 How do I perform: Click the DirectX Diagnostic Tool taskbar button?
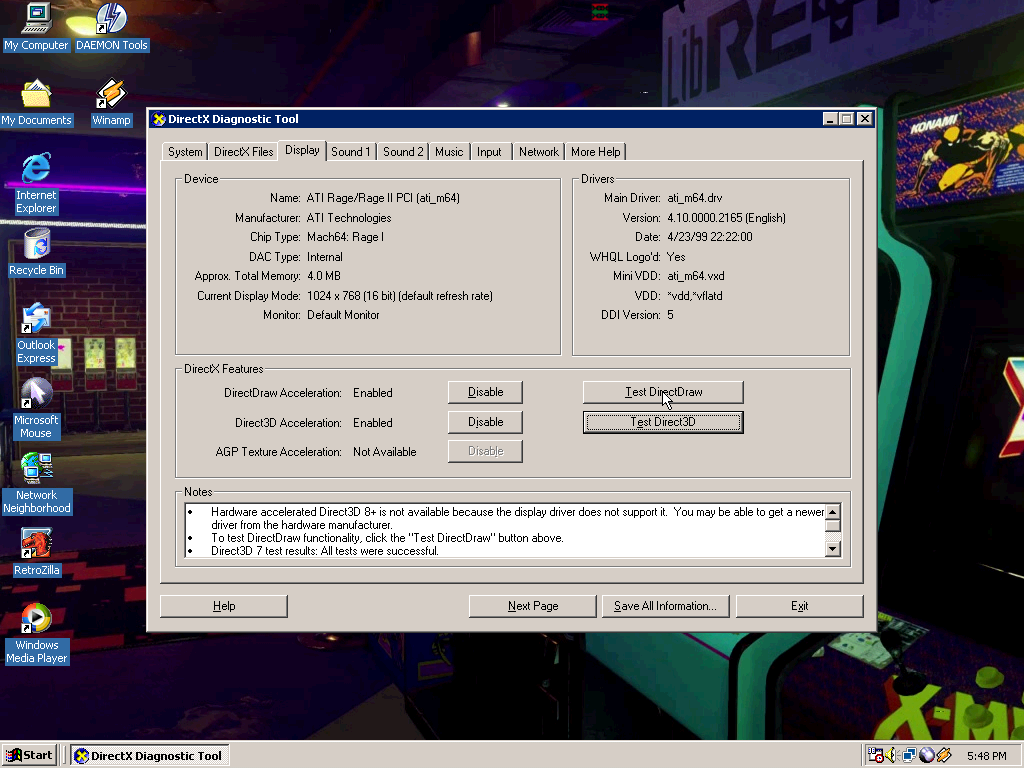pyautogui.click(x=150, y=756)
